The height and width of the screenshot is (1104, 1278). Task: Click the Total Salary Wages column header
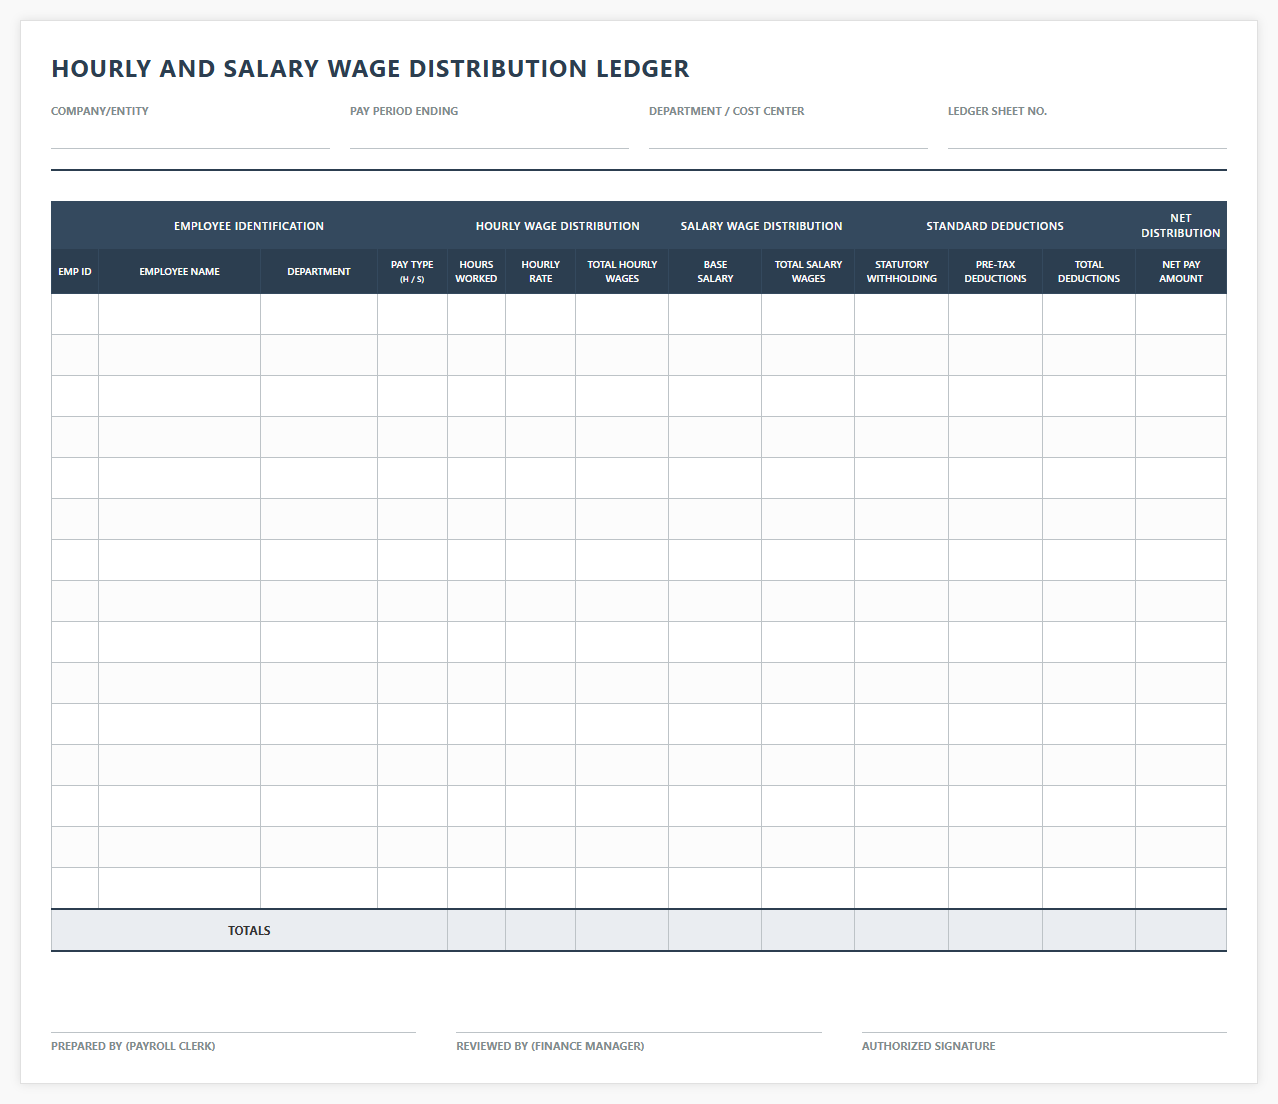point(808,272)
